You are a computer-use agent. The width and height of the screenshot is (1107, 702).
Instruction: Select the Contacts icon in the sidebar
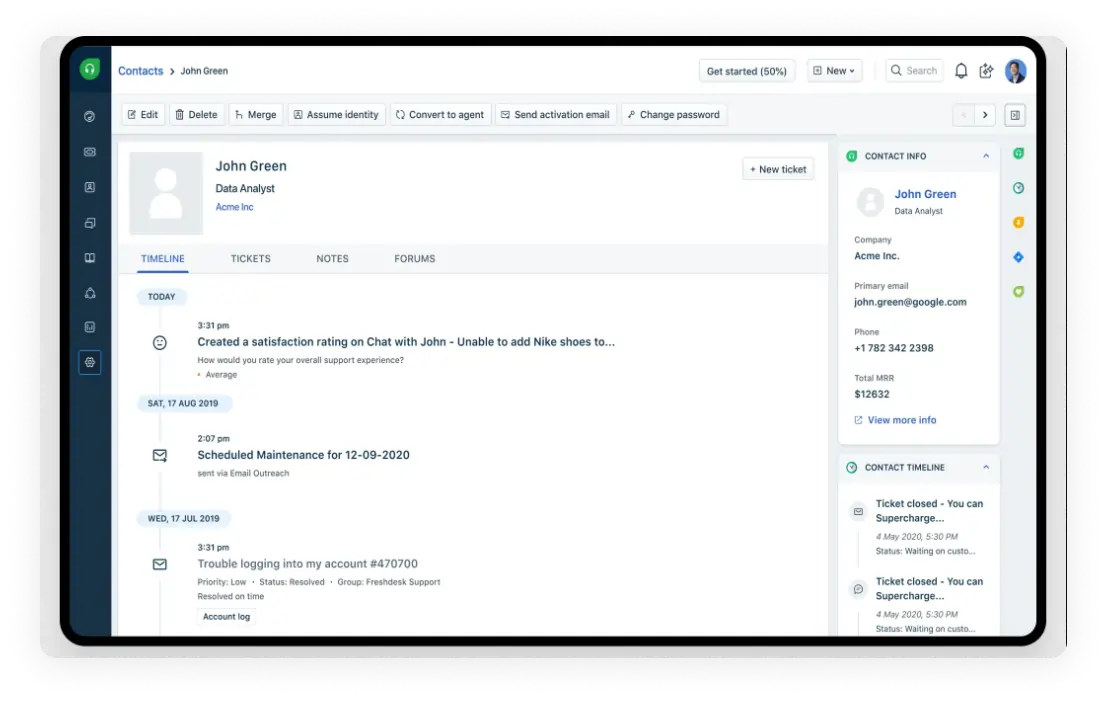click(89, 187)
